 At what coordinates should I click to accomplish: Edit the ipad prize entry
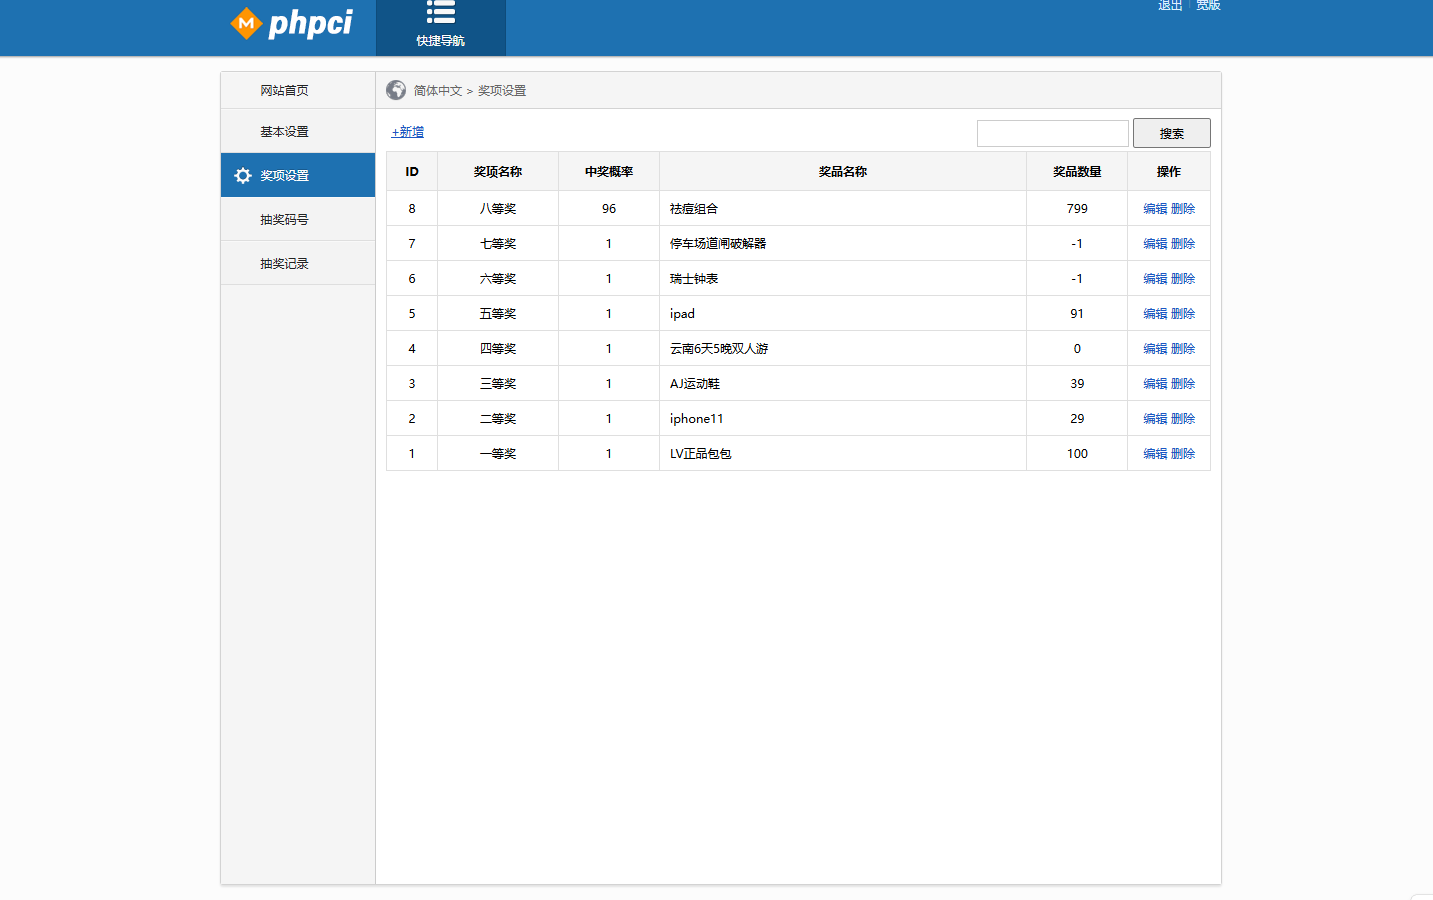(x=1155, y=313)
